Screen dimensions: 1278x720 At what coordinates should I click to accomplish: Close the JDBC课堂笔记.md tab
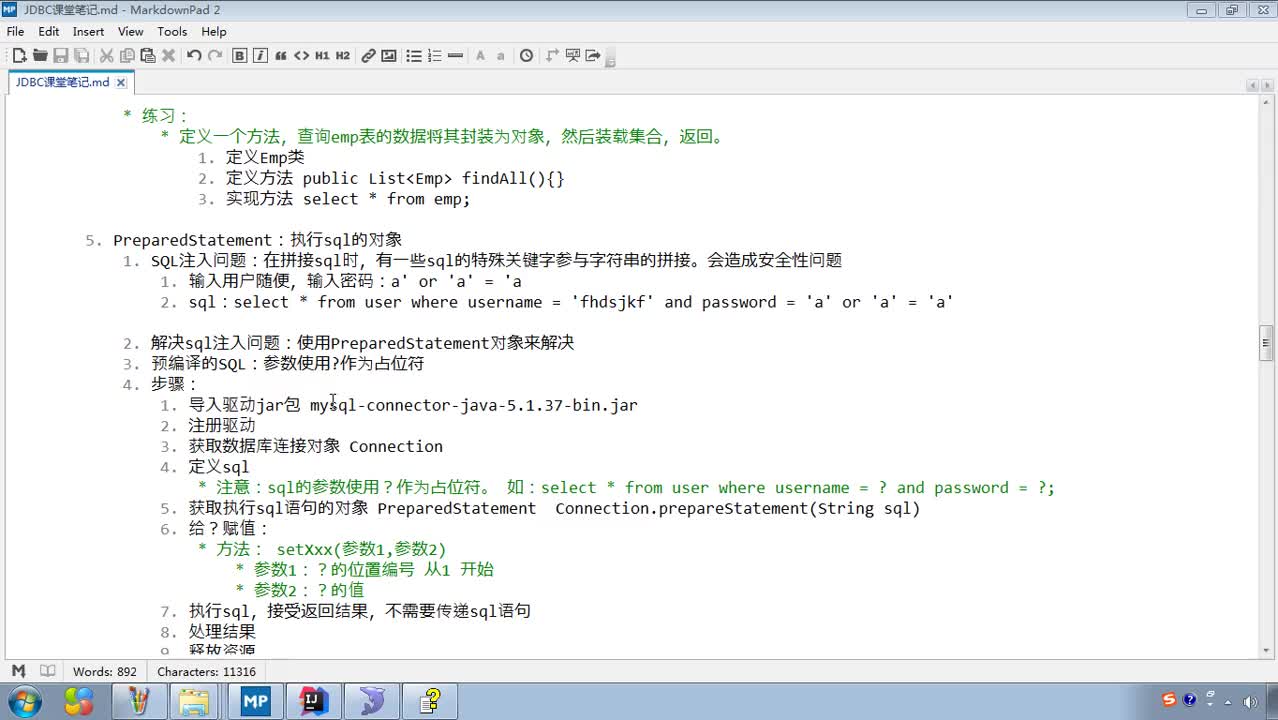point(121,83)
